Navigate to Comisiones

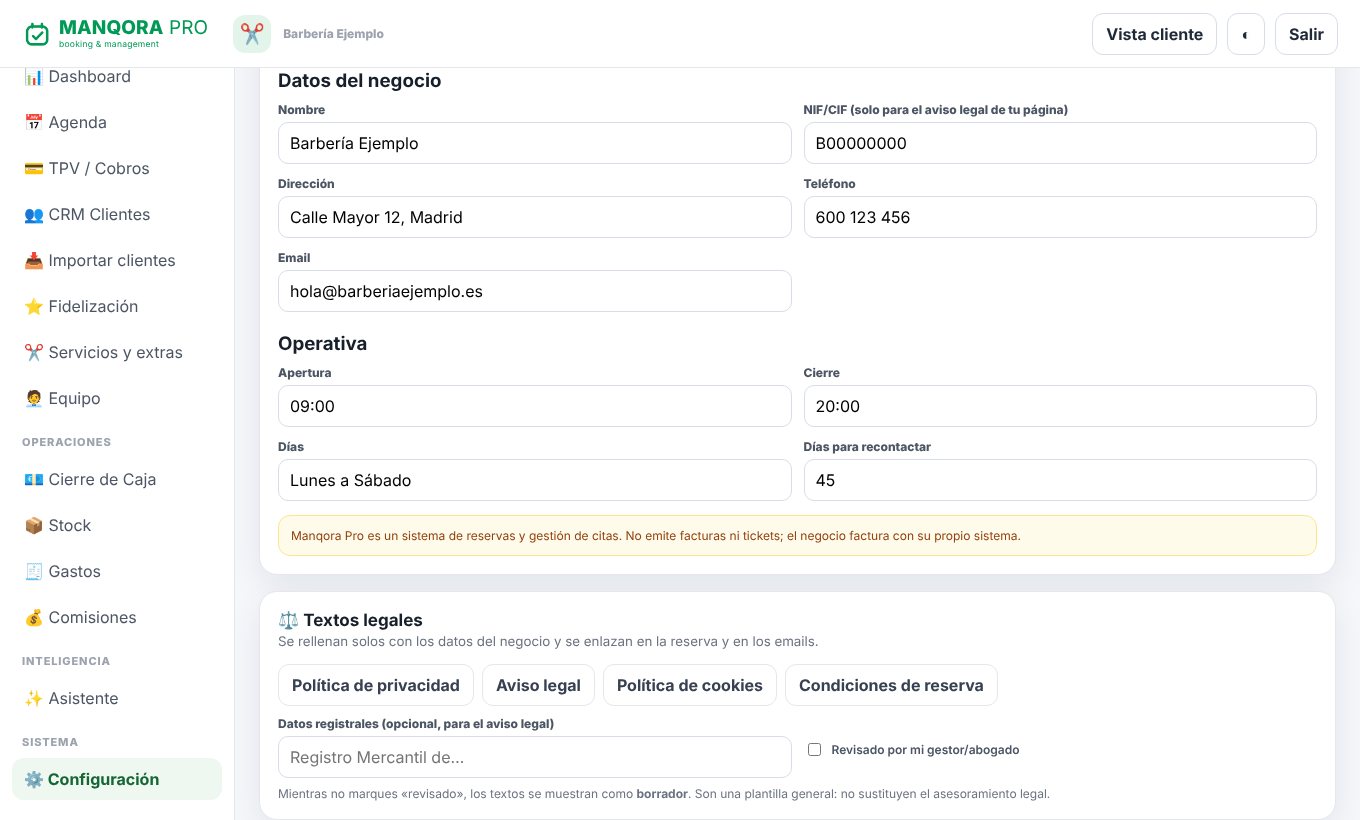click(117, 618)
